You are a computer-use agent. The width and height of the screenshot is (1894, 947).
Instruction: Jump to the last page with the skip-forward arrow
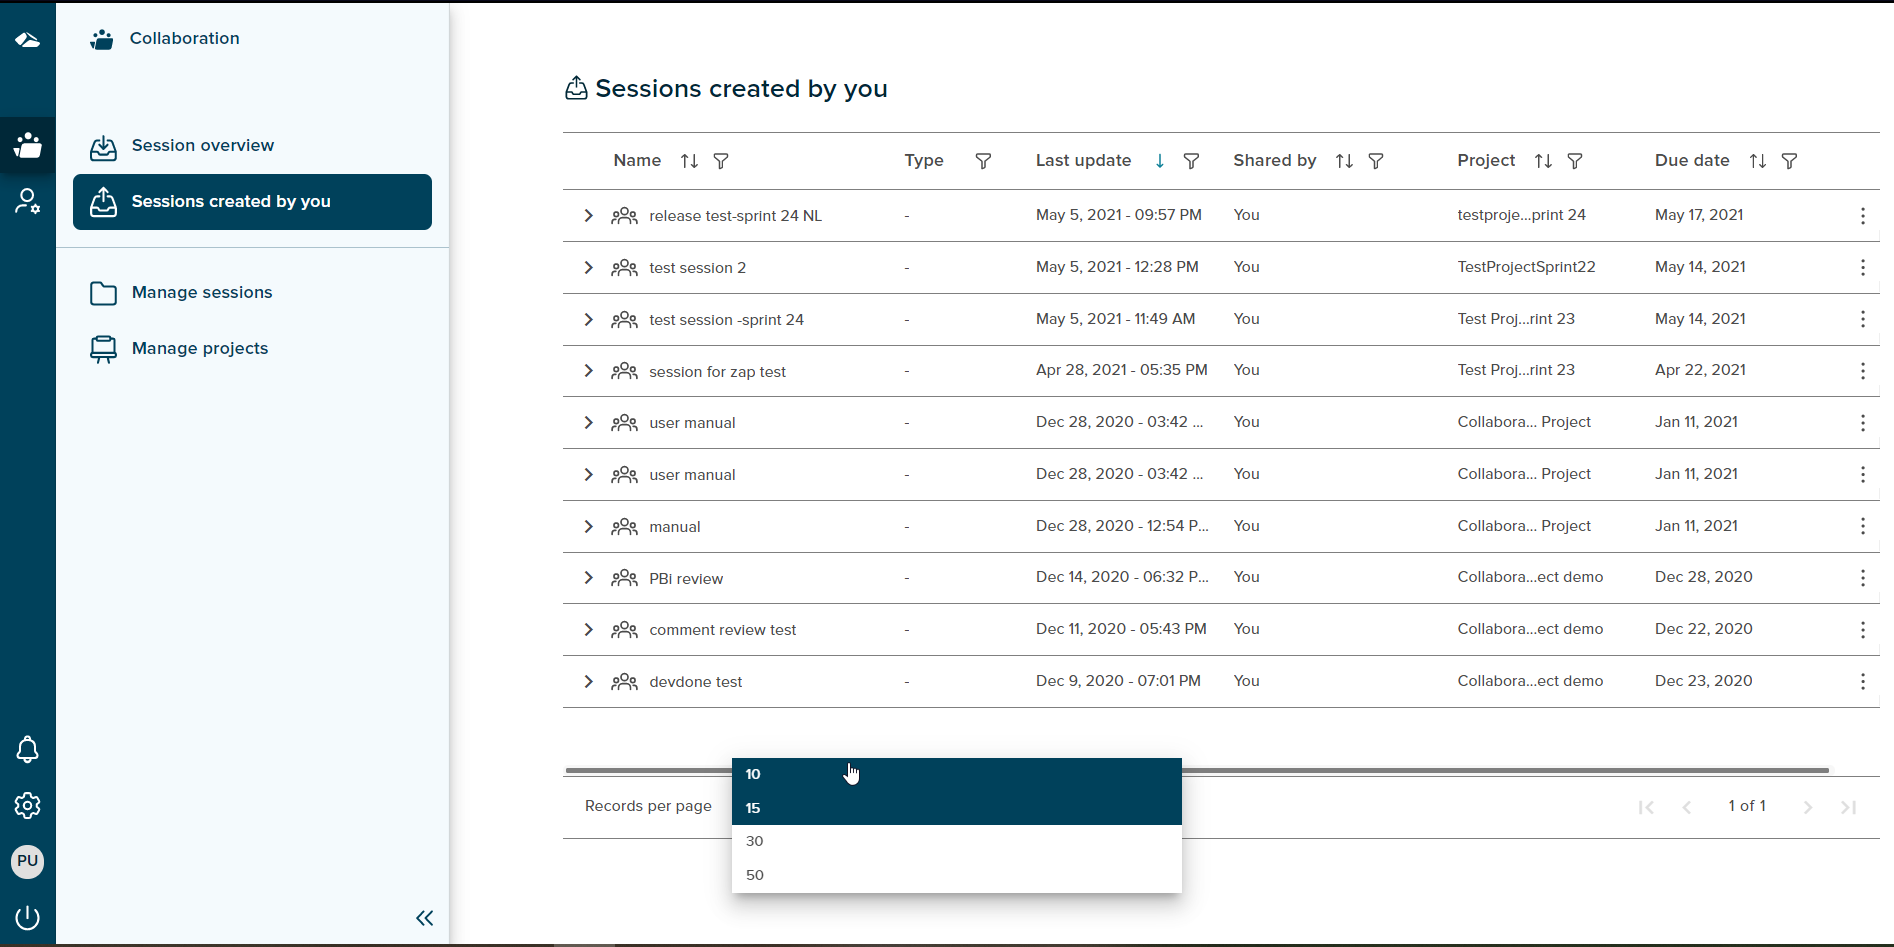point(1847,806)
